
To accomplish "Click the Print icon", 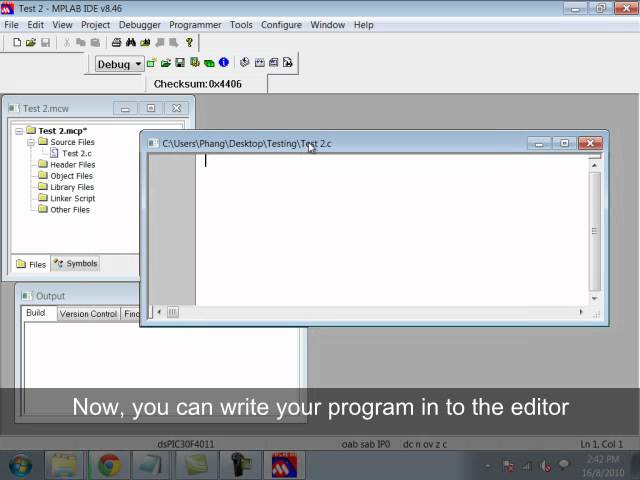I will [x=116, y=42].
